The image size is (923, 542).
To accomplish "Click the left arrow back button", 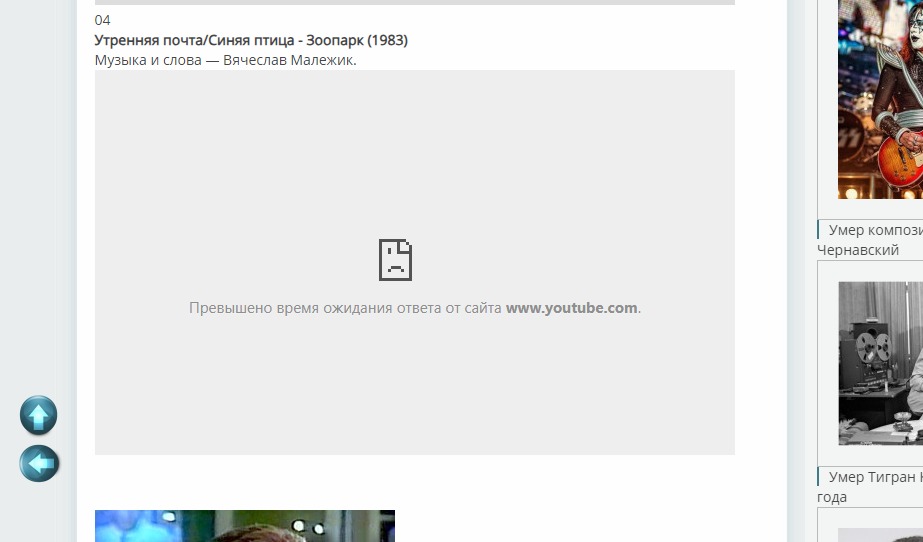I will [39, 463].
